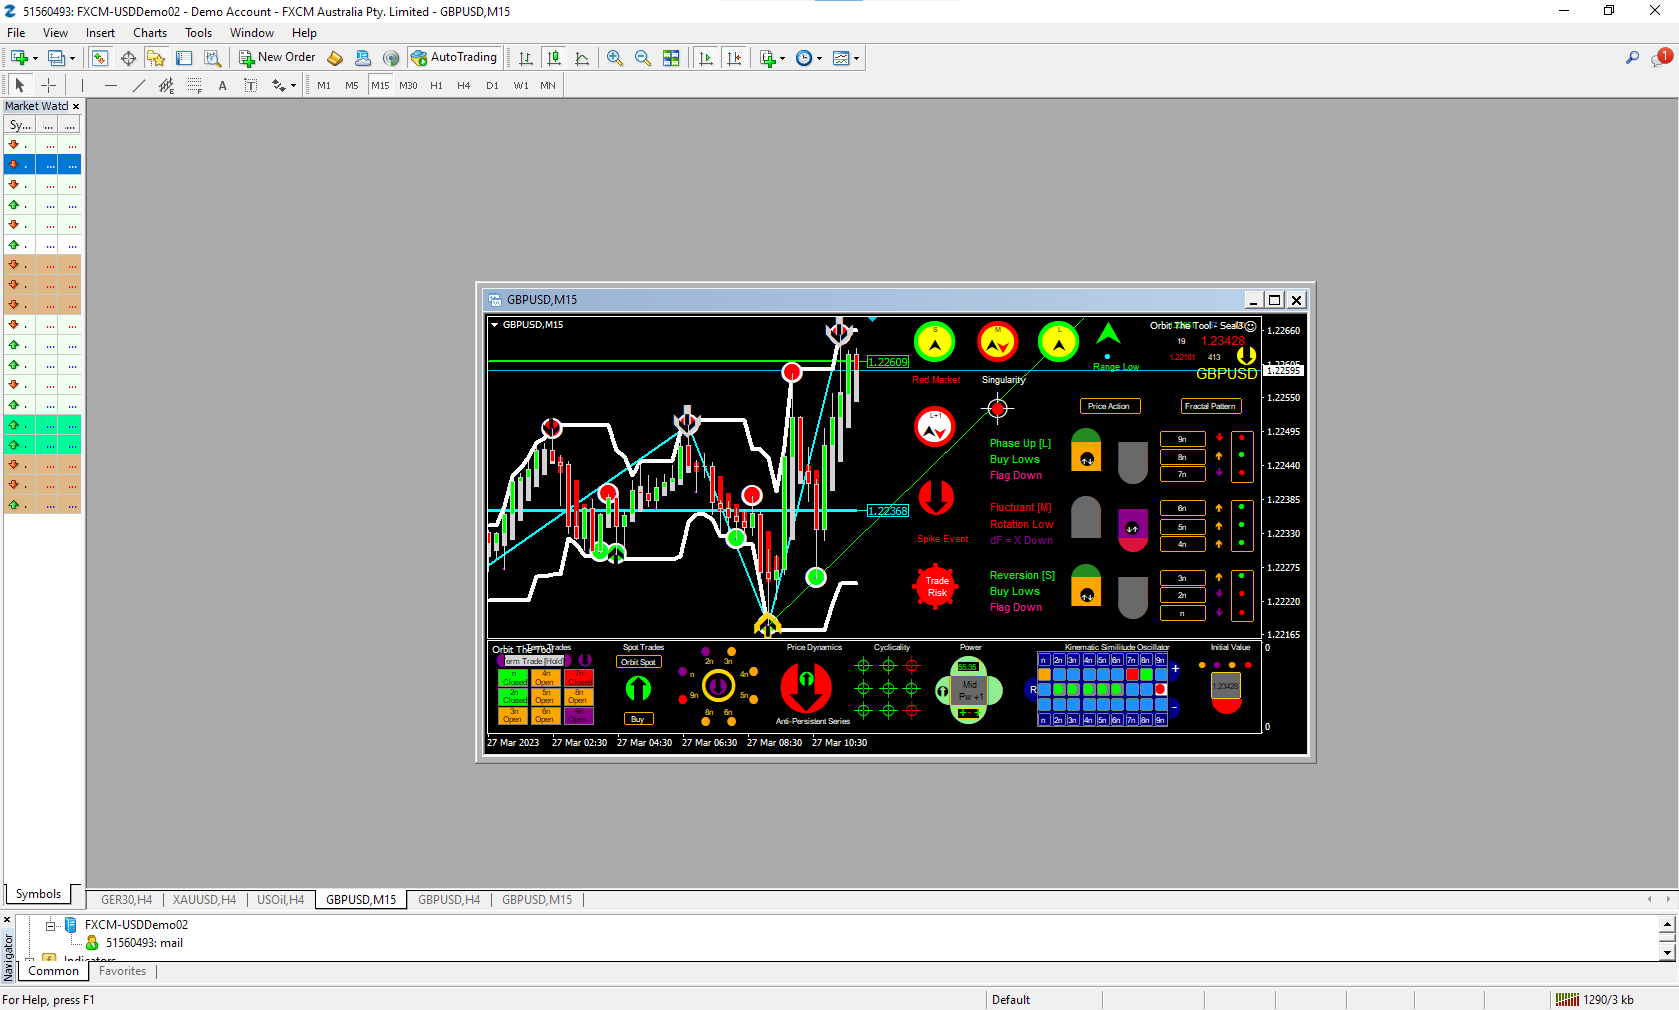Enable chart shift icon
The height and width of the screenshot is (1010, 1679).
[734, 58]
